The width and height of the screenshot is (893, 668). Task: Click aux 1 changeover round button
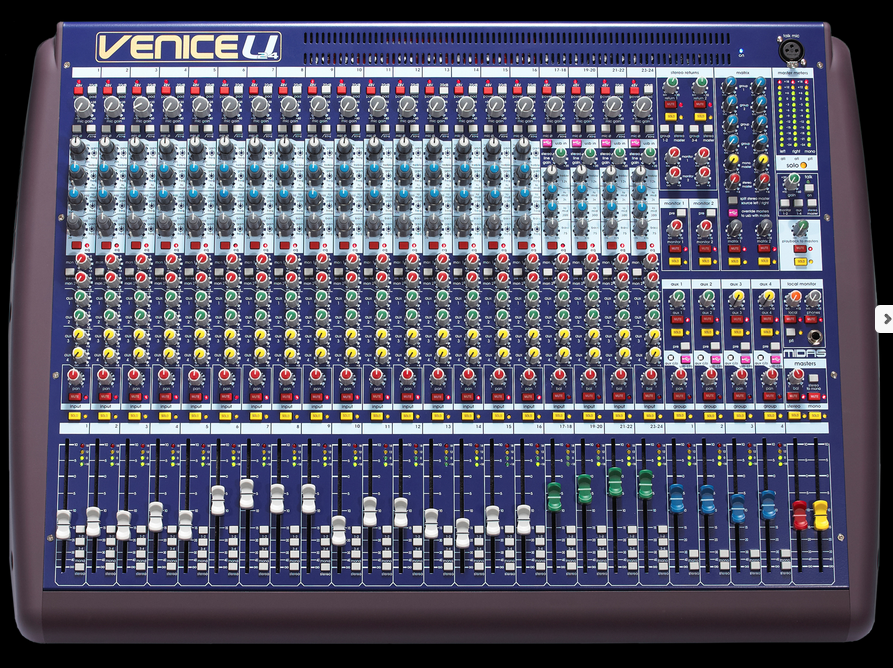point(669,359)
